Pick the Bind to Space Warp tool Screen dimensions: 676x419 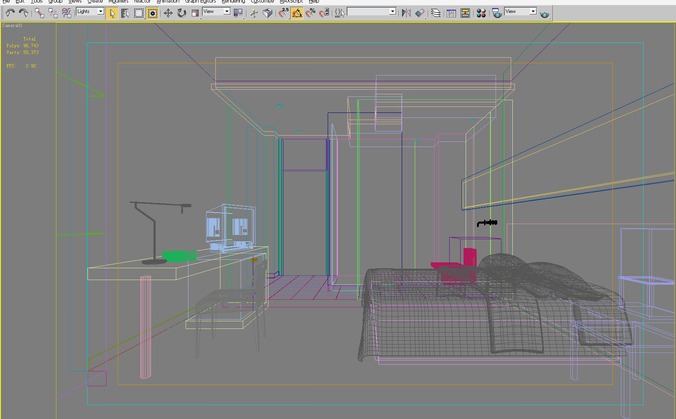(66, 13)
